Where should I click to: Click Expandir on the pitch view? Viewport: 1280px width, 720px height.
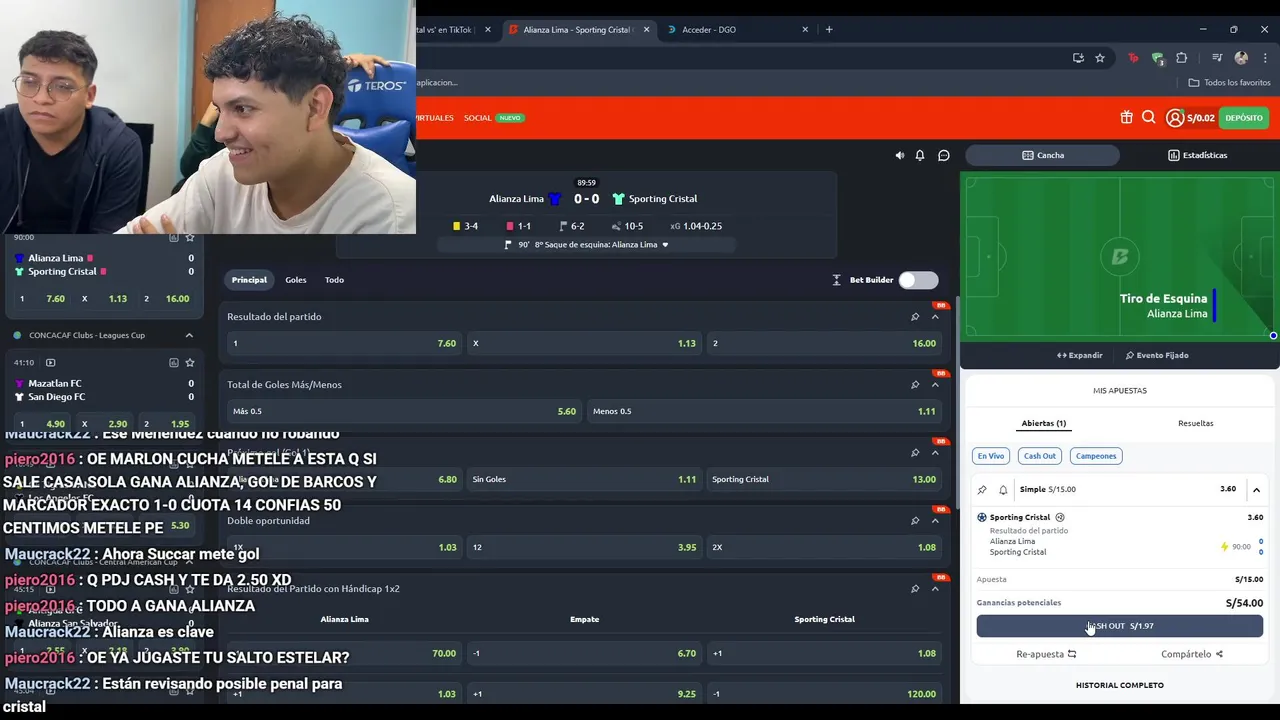[1080, 355]
